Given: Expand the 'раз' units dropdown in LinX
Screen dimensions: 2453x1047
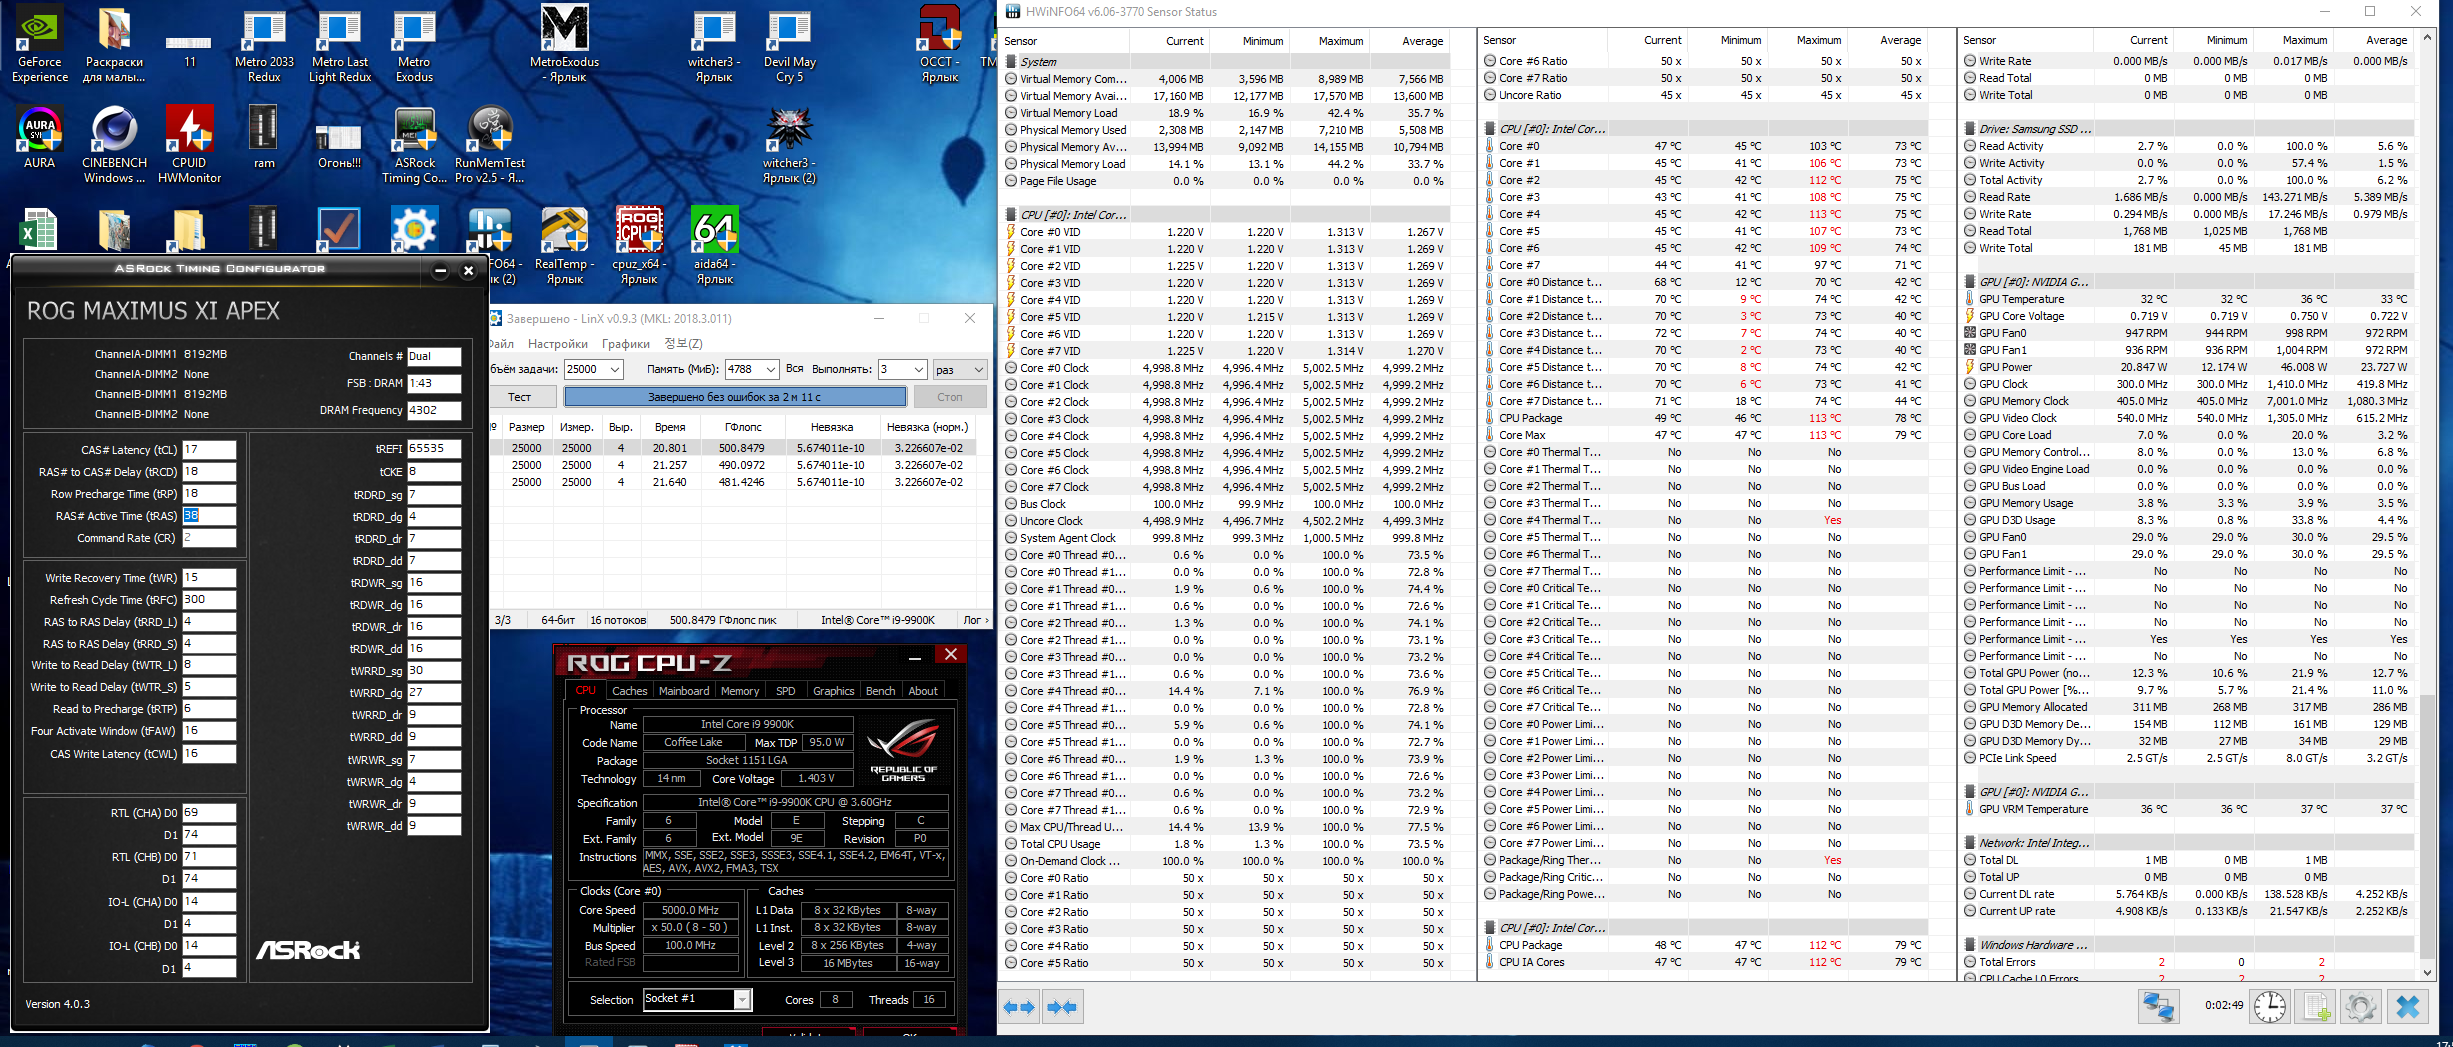Looking at the screenshot, I should point(960,369).
